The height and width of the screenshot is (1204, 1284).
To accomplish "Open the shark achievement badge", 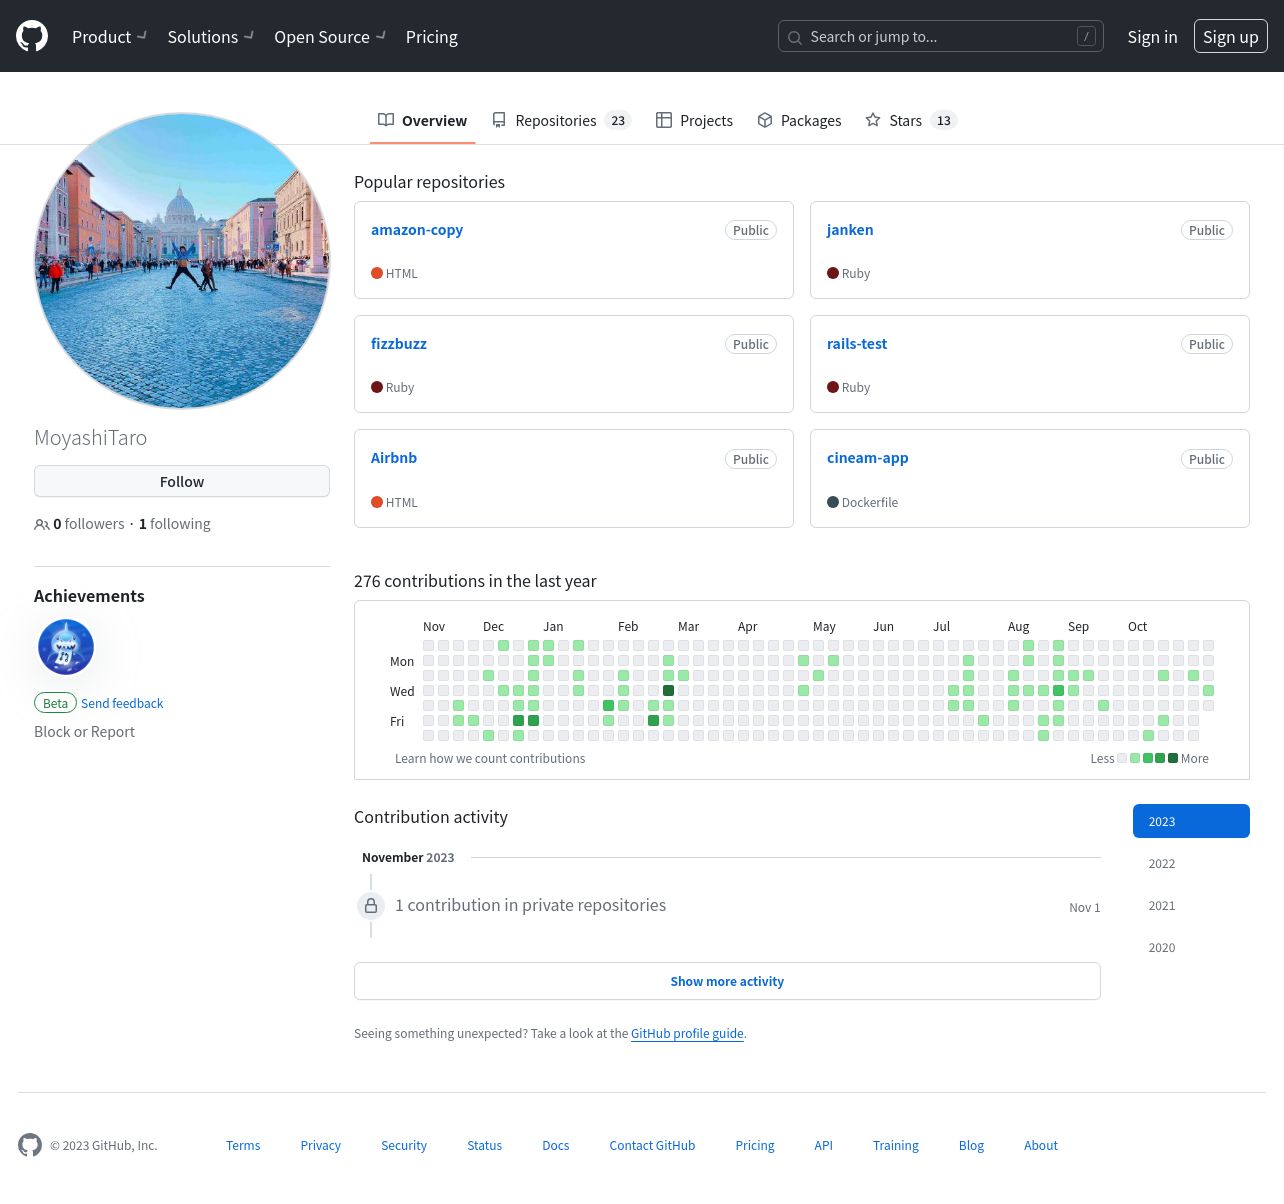I will [66, 647].
